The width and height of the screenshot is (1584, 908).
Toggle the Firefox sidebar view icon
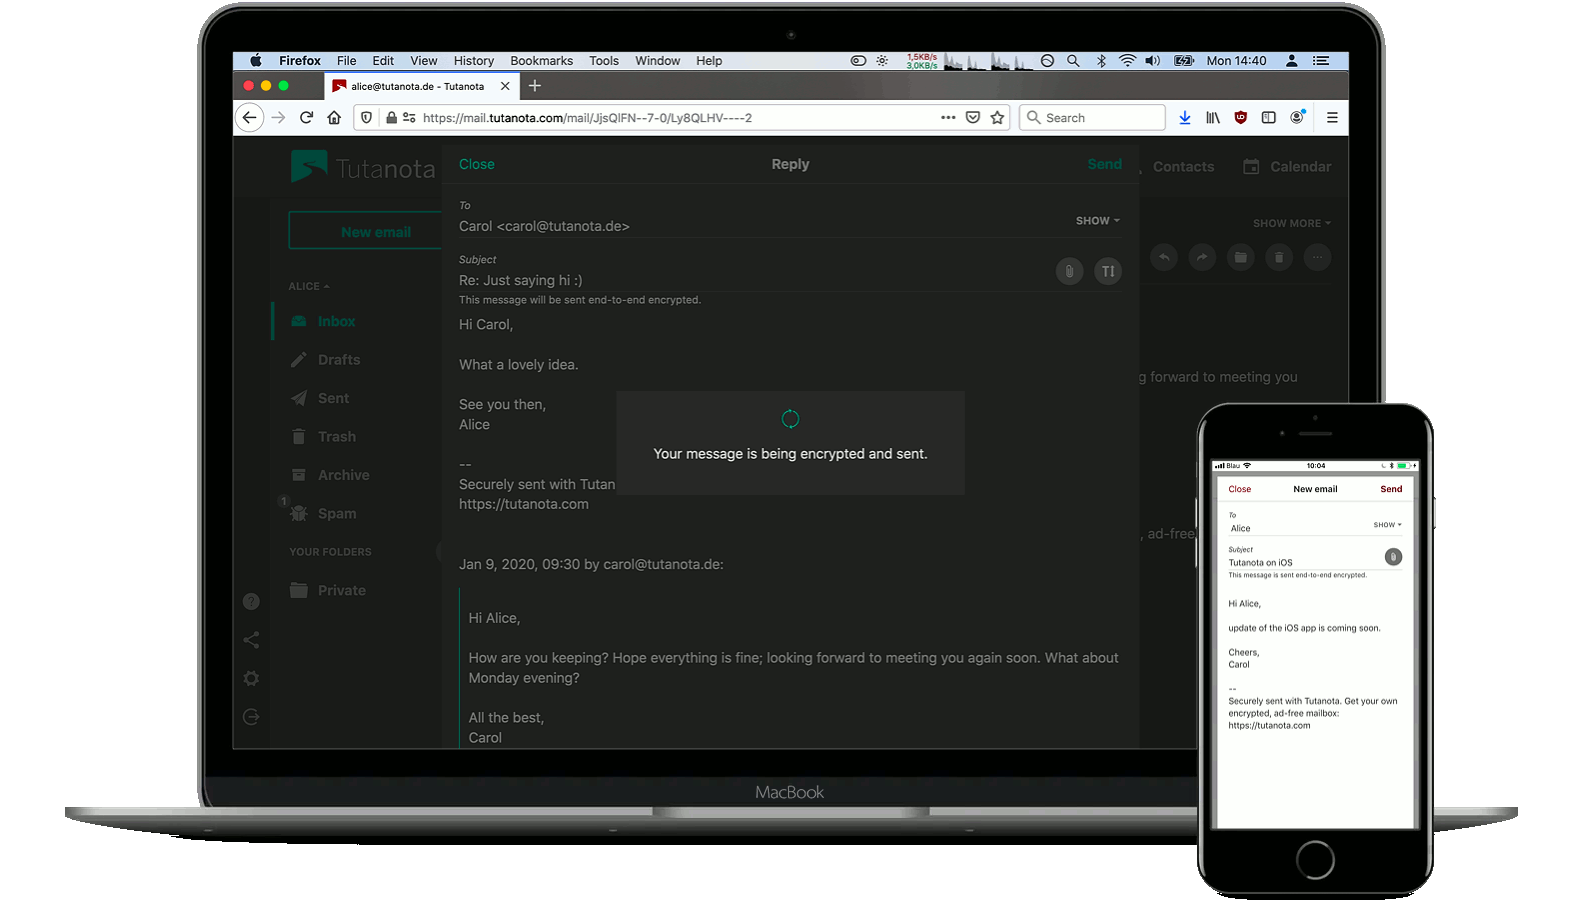(1269, 118)
